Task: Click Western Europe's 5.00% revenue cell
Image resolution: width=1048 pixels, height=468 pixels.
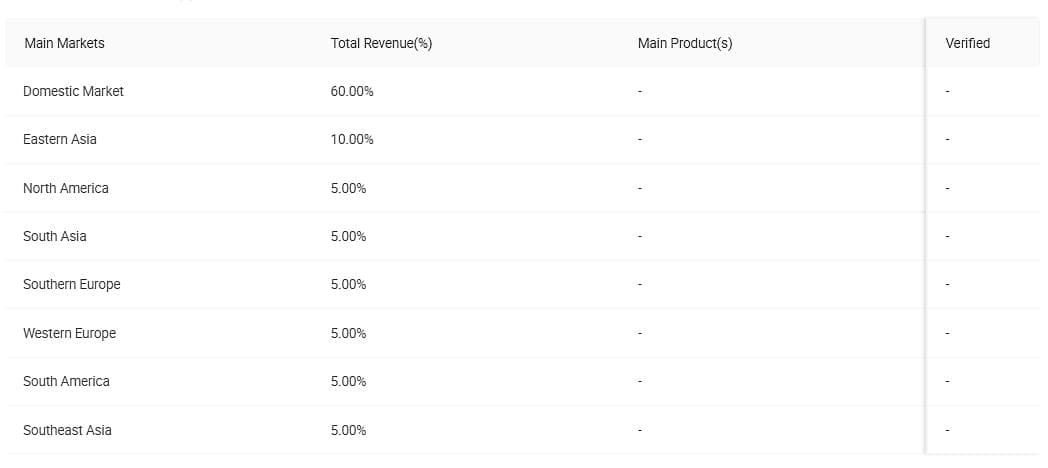Action: (348, 333)
